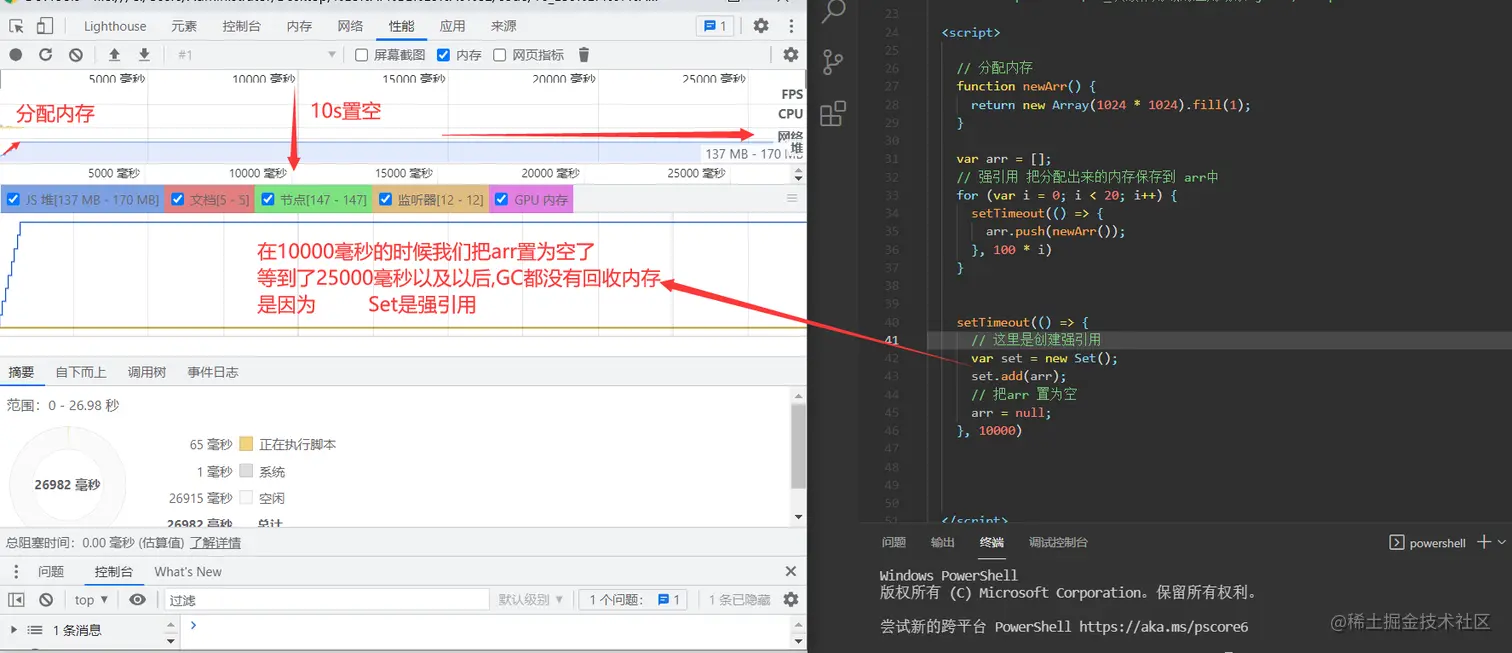Click the white 空闲 color swatch
The image size is (1512, 653).
pos(246,498)
